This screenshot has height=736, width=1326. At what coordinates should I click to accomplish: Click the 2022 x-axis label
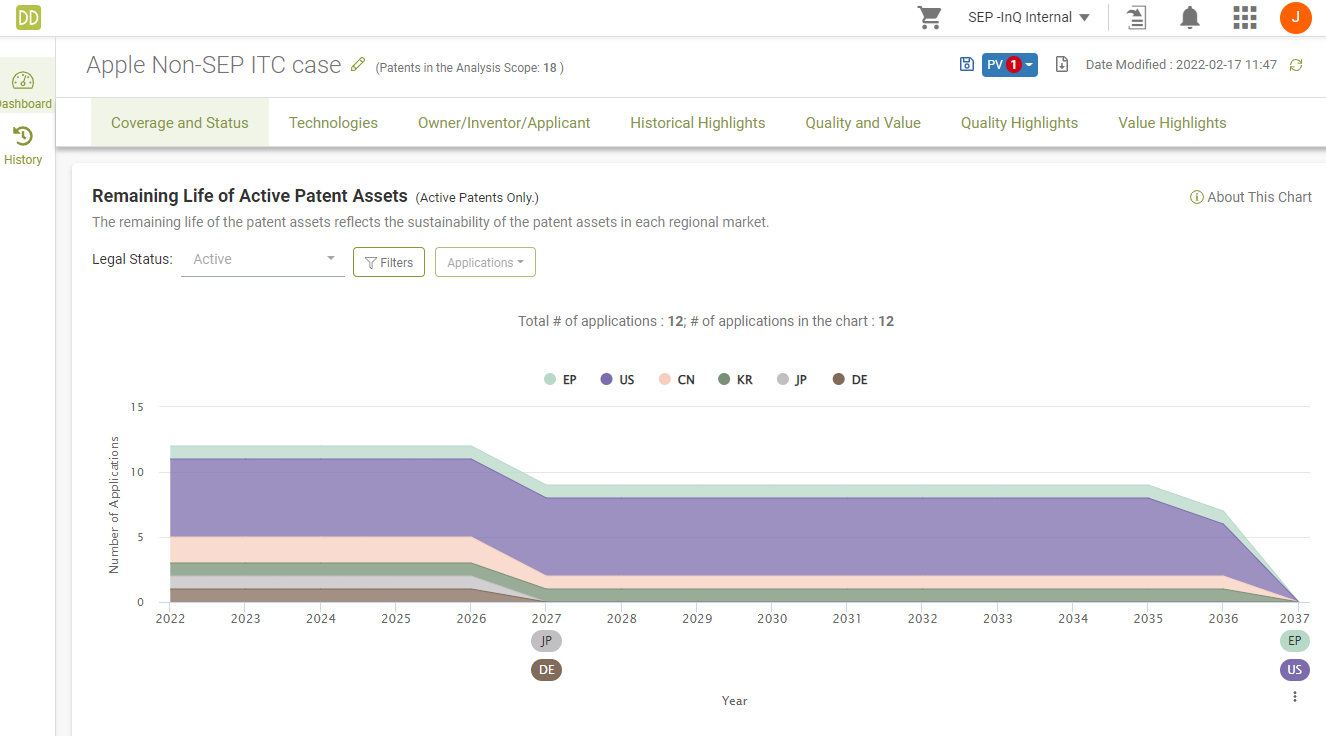click(x=170, y=618)
